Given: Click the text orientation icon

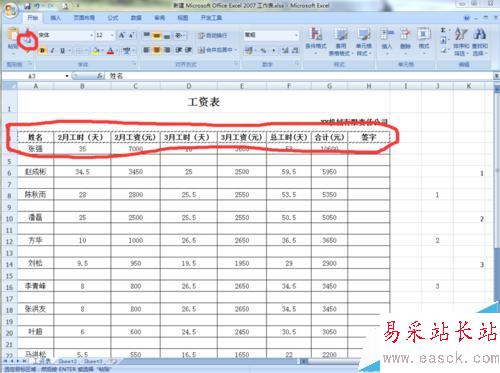Looking at the screenshot, I should pos(179,35).
